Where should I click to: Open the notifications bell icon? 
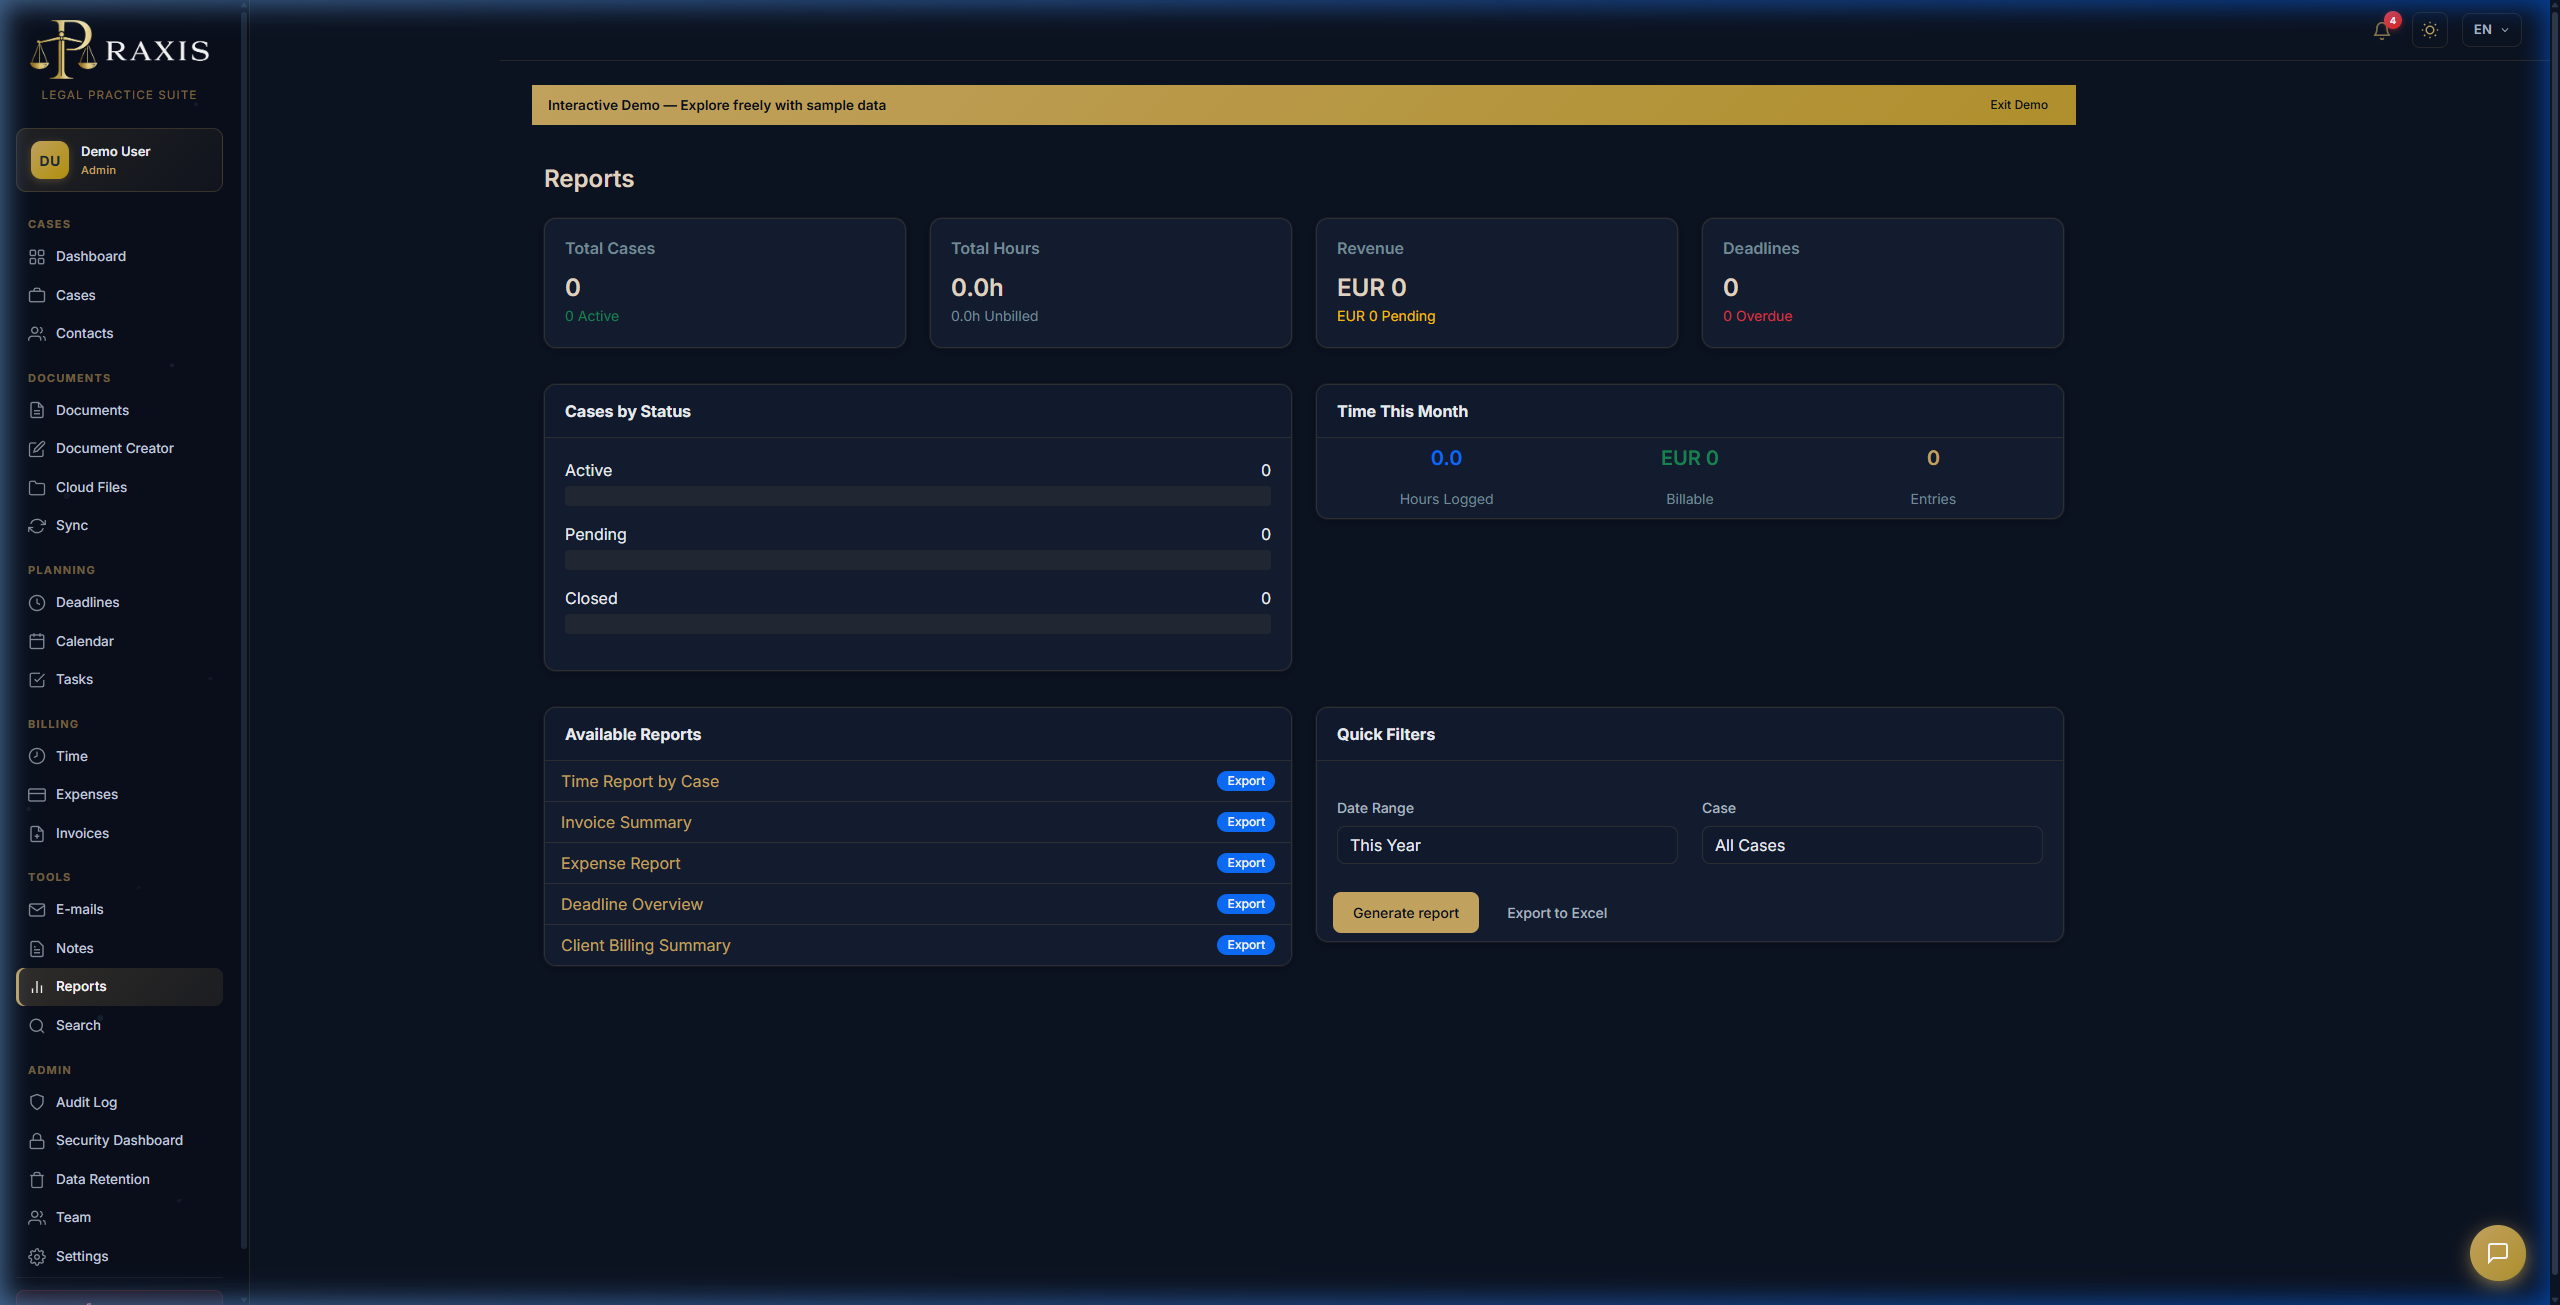[x=2382, y=30]
